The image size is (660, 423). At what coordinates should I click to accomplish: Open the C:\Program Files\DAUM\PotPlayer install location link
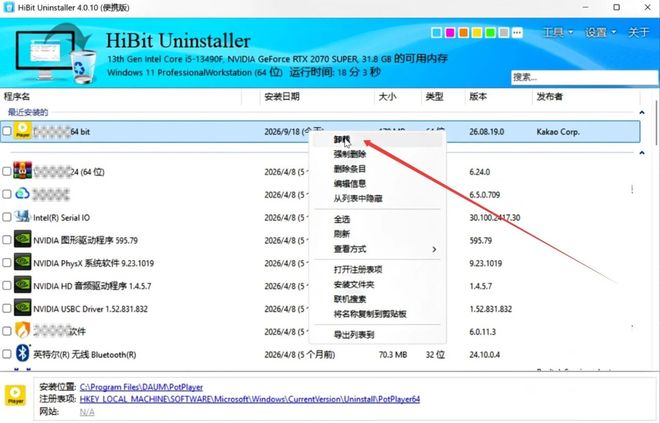point(141,387)
